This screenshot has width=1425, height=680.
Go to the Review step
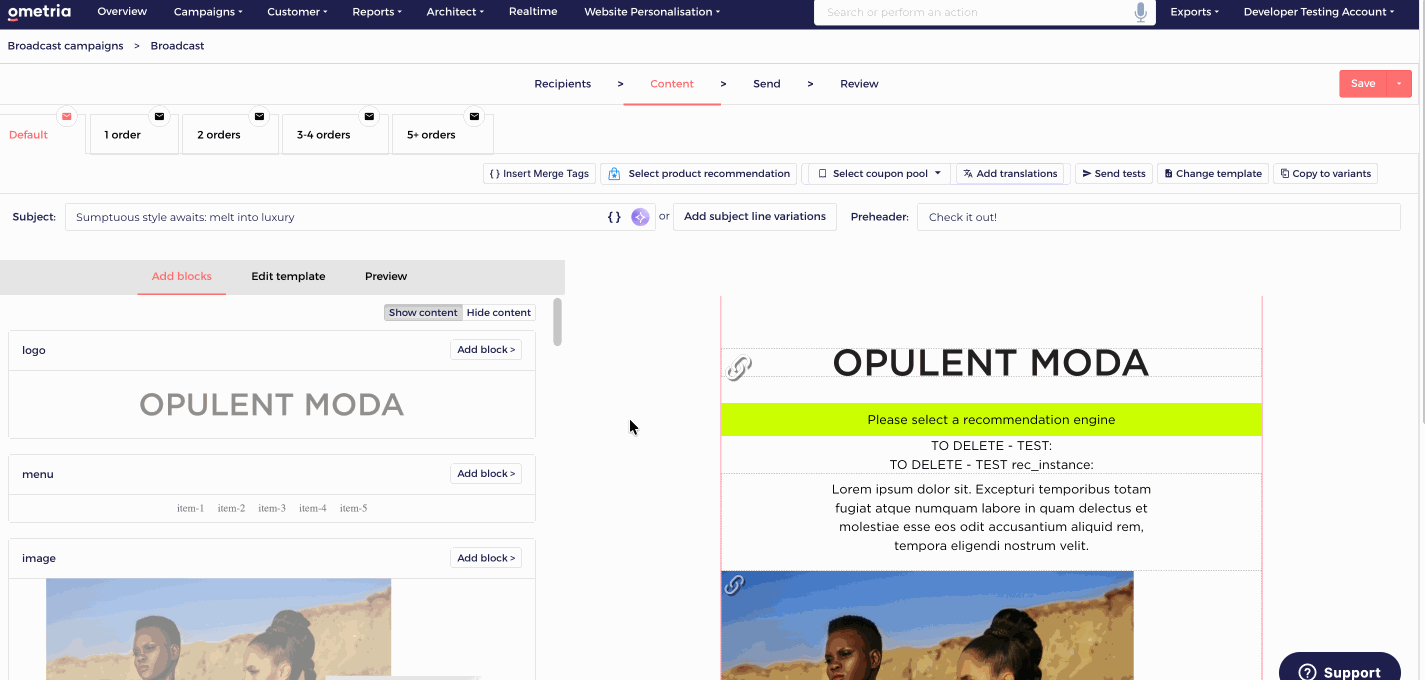click(859, 84)
